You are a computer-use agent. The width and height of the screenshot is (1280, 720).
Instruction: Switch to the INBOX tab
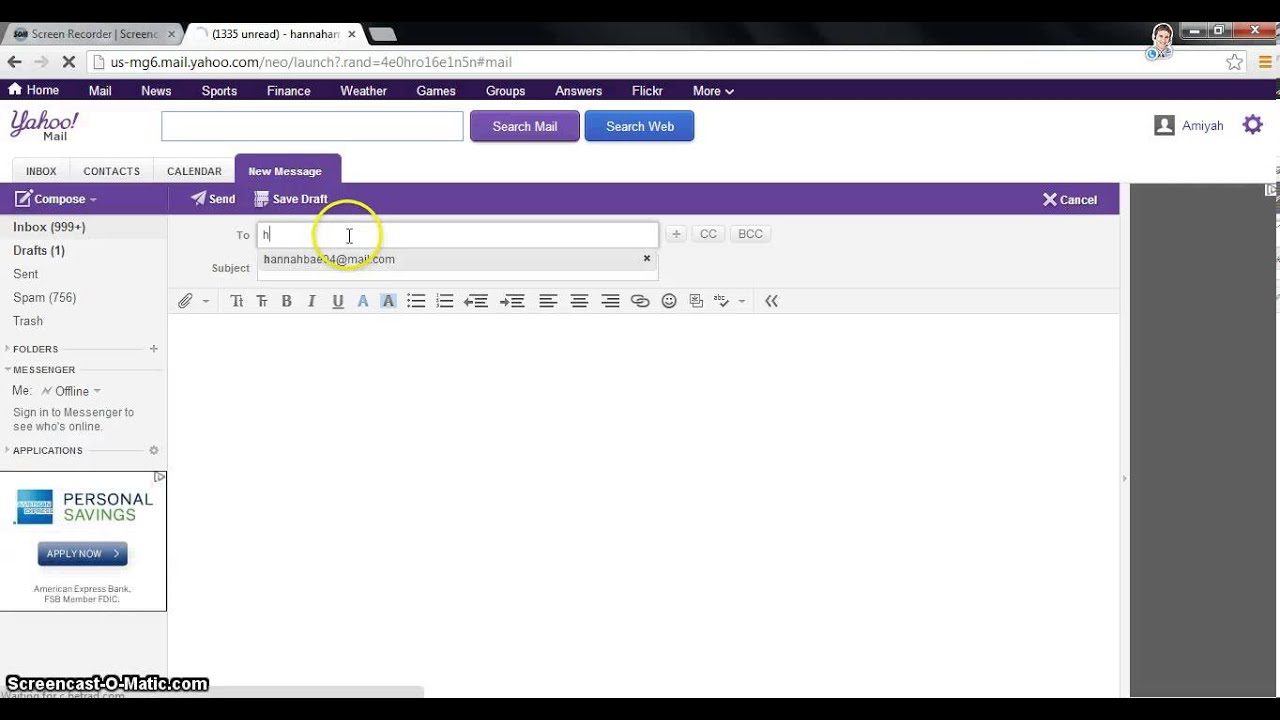[41, 171]
